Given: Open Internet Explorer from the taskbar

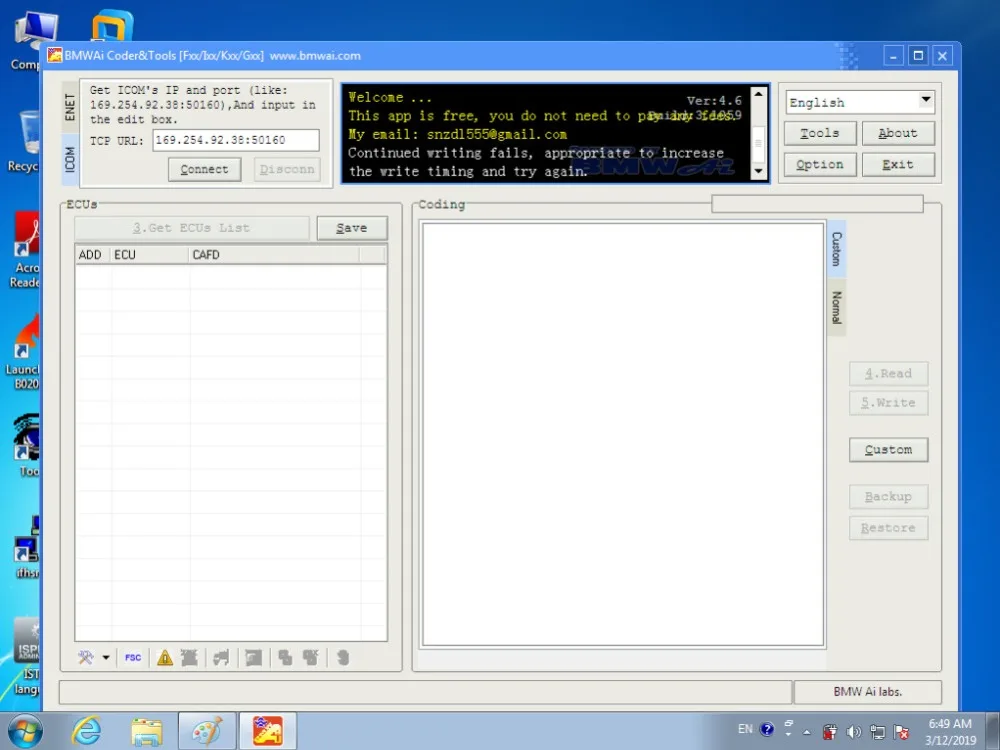Looking at the screenshot, I should pyautogui.click(x=86, y=731).
